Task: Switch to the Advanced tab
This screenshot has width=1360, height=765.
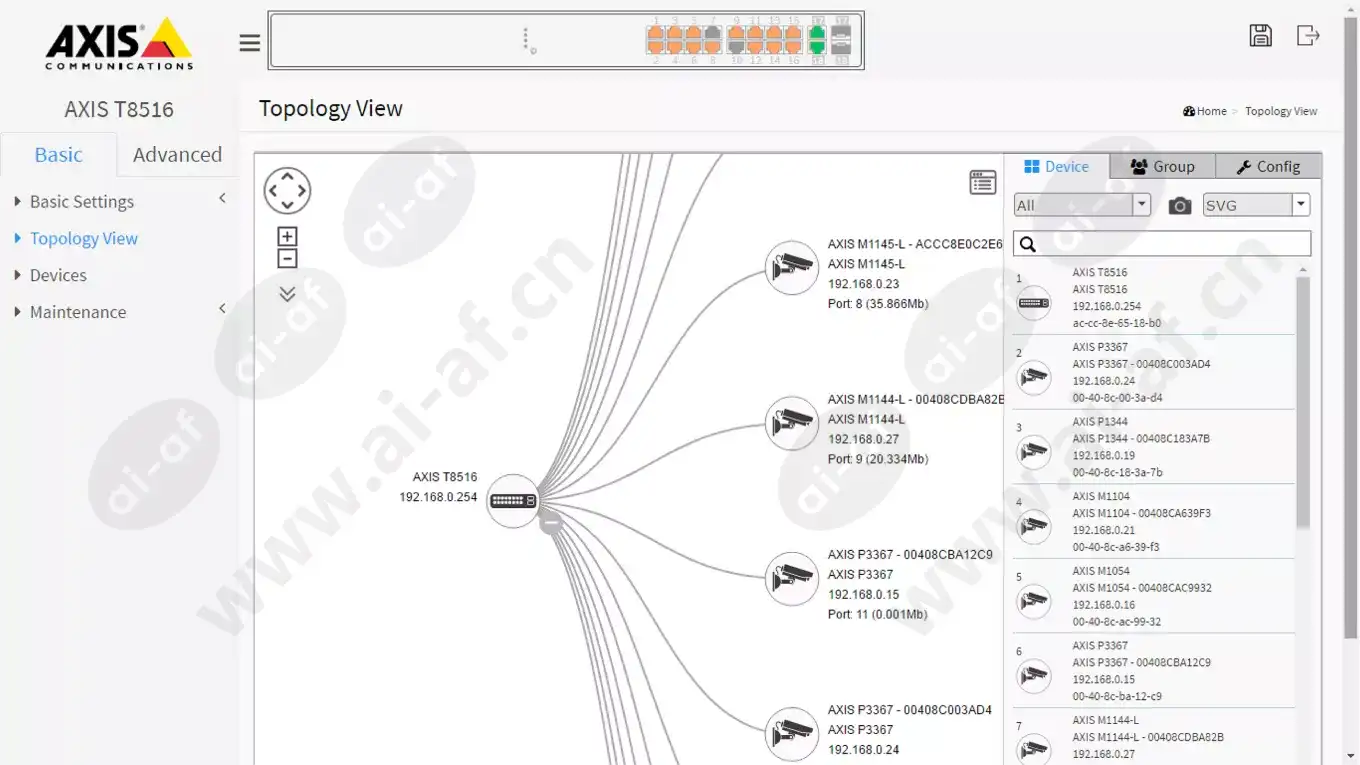Action: tap(177, 154)
